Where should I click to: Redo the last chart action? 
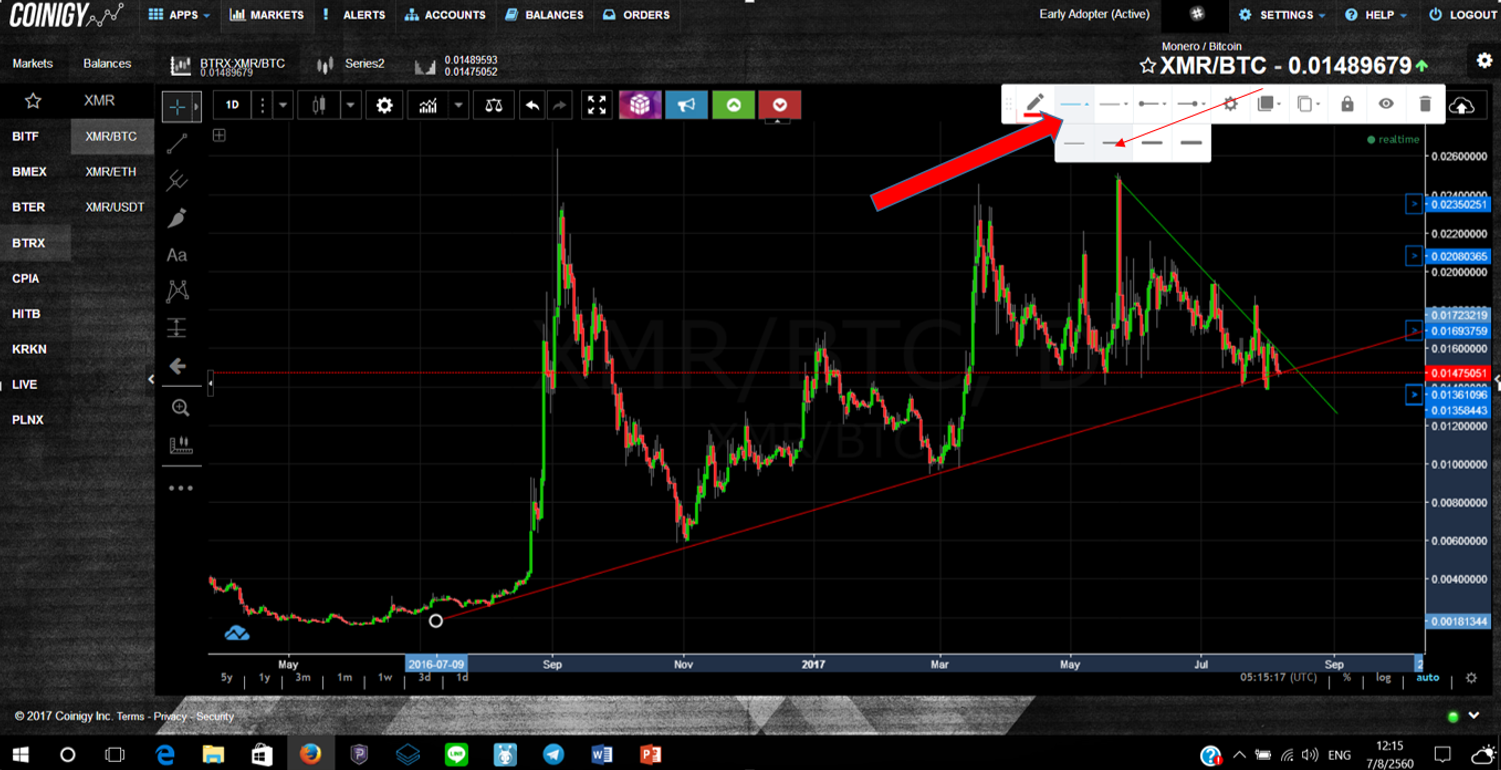click(x=560, y=105)
